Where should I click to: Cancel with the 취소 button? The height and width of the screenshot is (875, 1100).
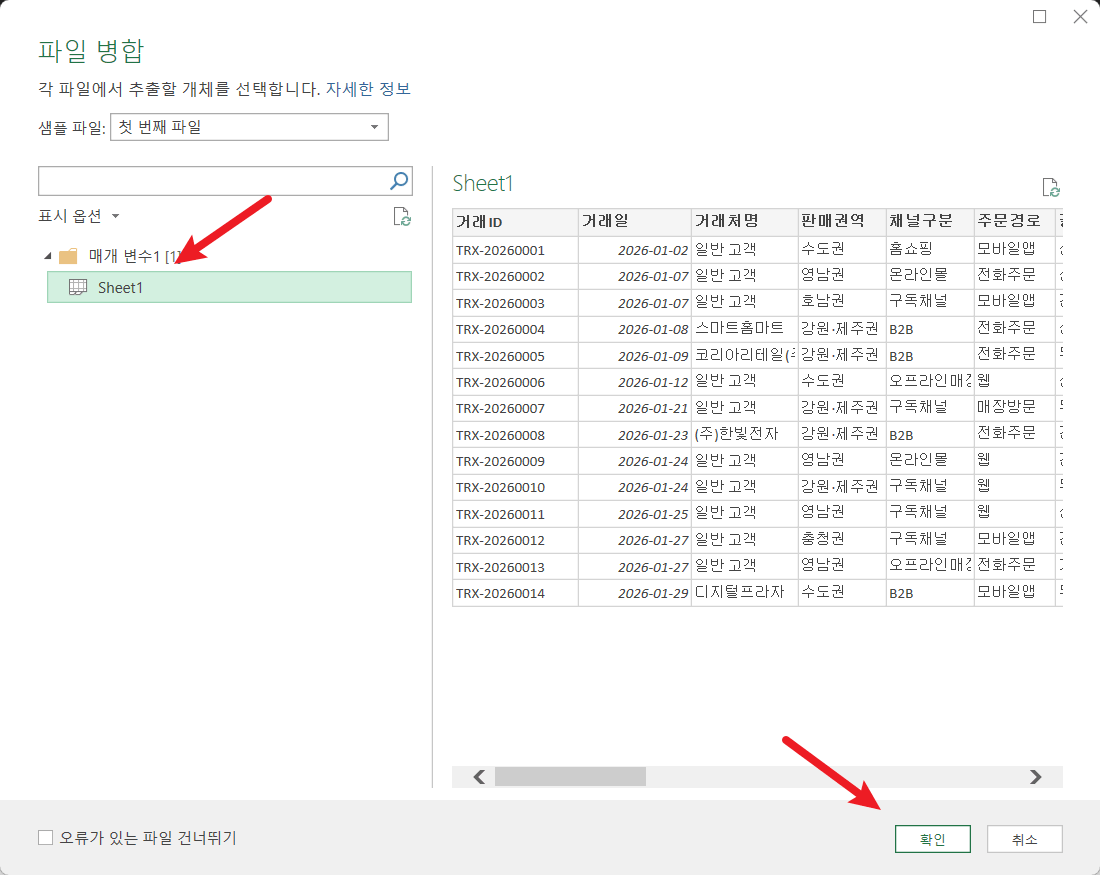click(x=1024, y=839)
